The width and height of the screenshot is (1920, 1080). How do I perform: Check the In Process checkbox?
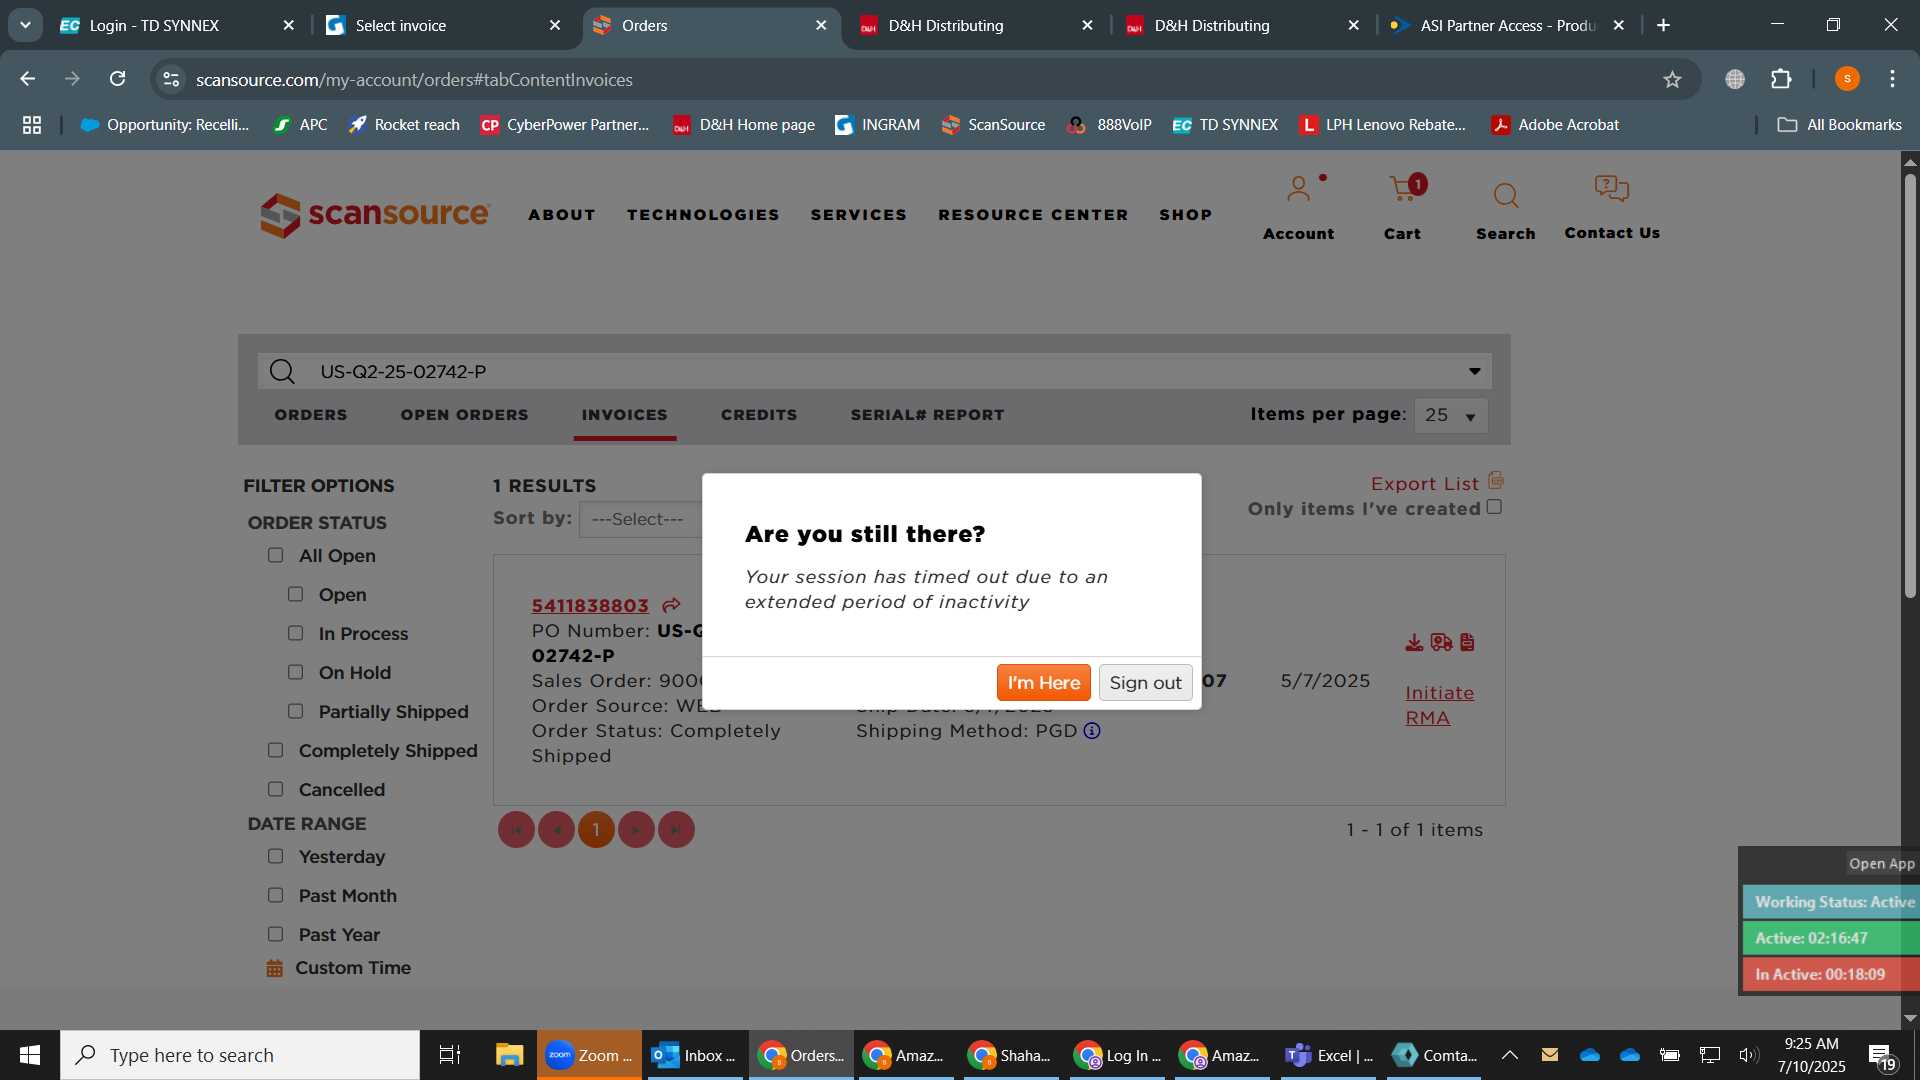[296, 633]
